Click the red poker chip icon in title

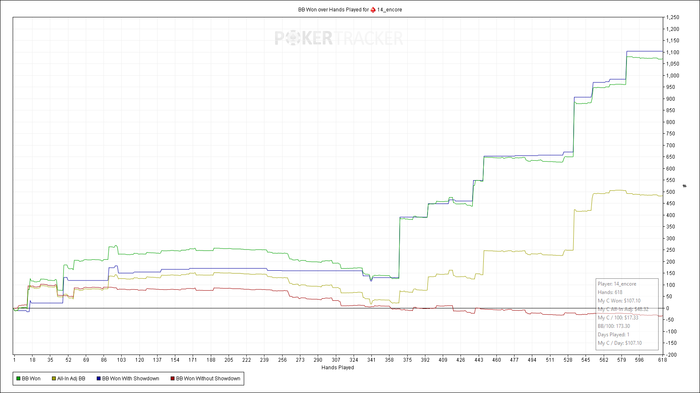373,9
